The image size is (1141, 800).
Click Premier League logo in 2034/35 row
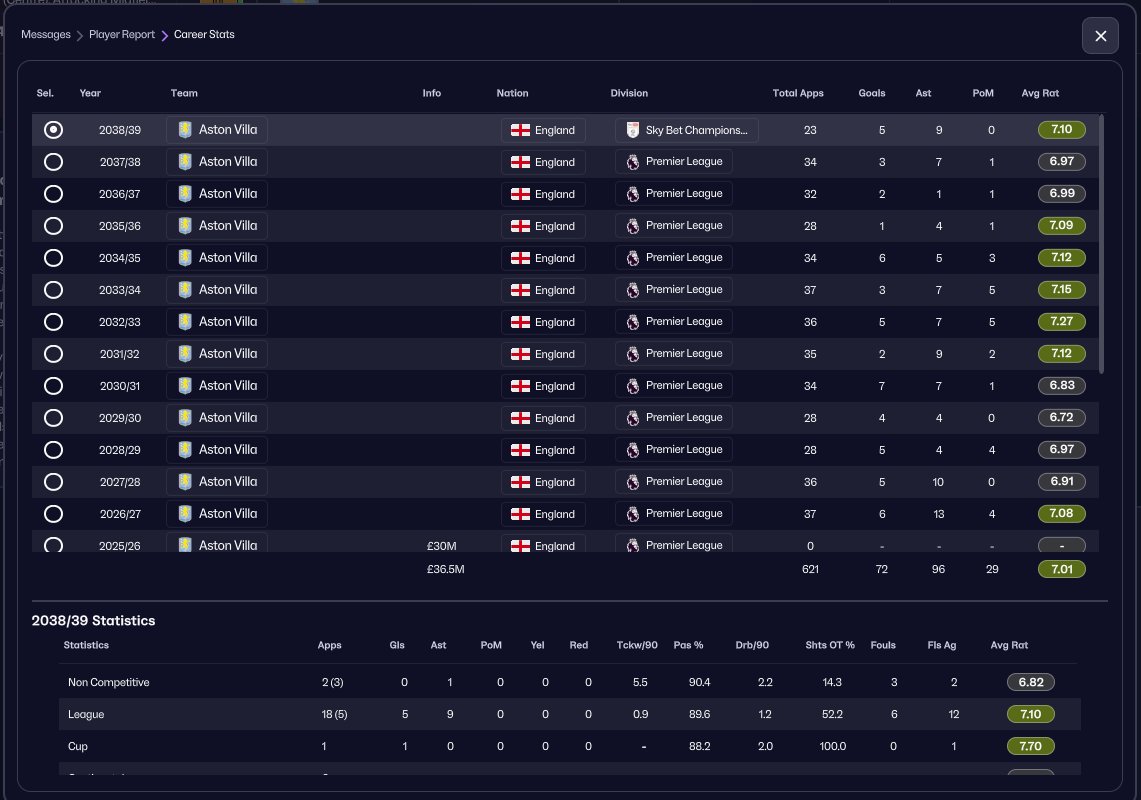pyautogui.click(x=633, y=258)
